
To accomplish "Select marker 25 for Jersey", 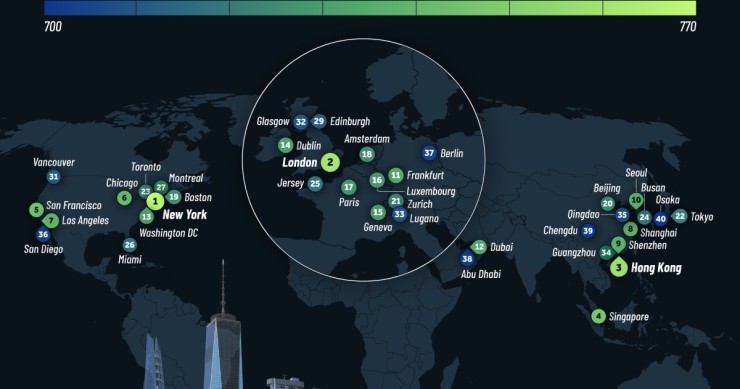I will click(x=315, y=184).
